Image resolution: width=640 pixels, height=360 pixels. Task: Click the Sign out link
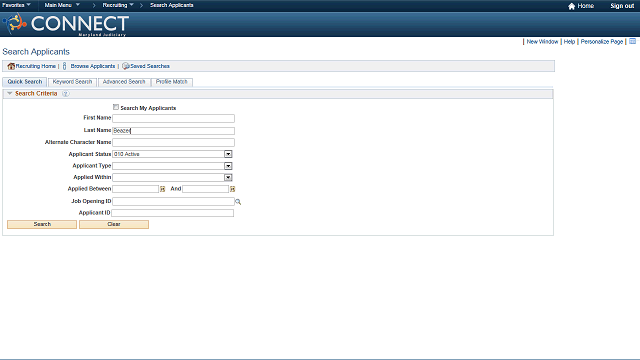pos(622,6)
